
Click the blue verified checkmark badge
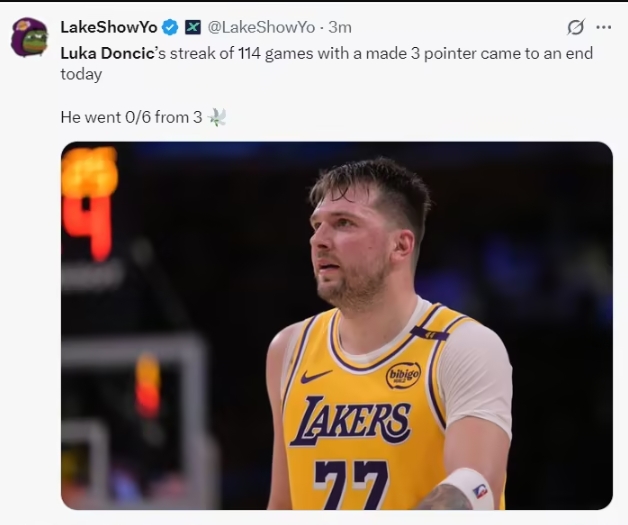pos(171,27)
